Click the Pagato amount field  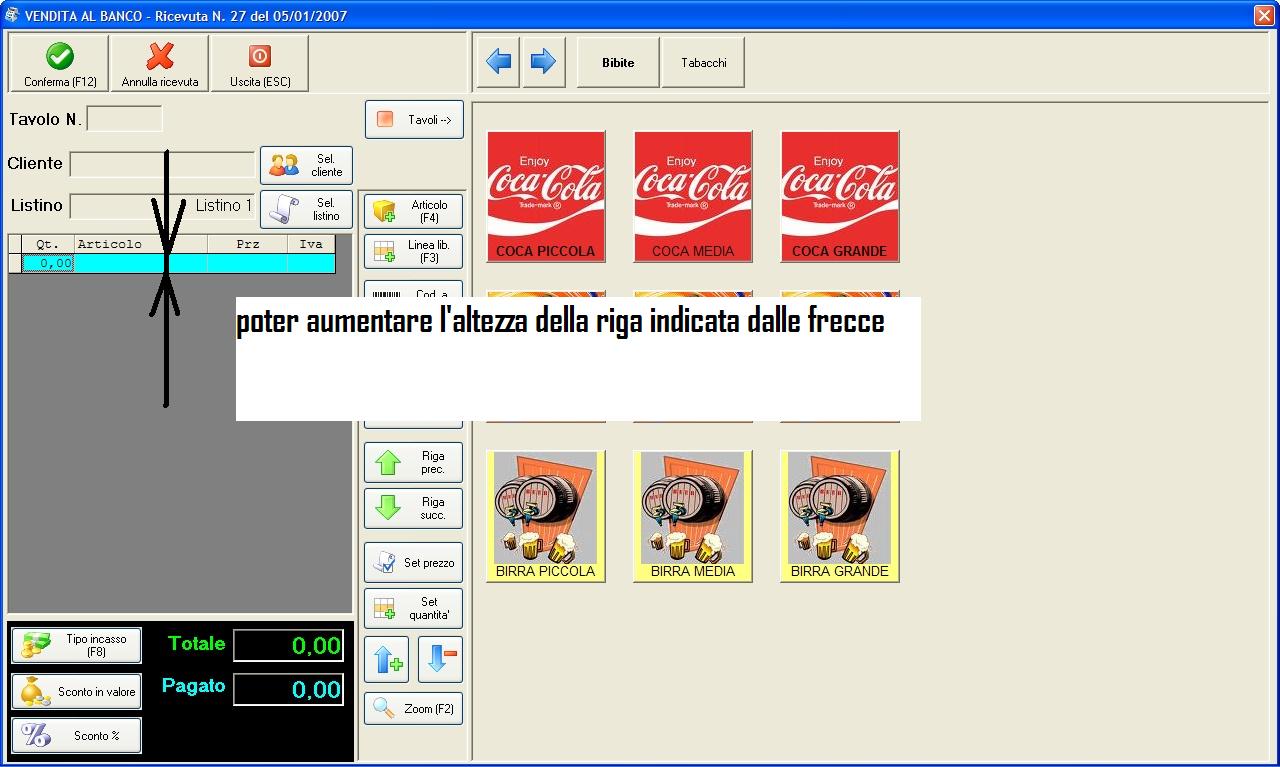(289, 690)
